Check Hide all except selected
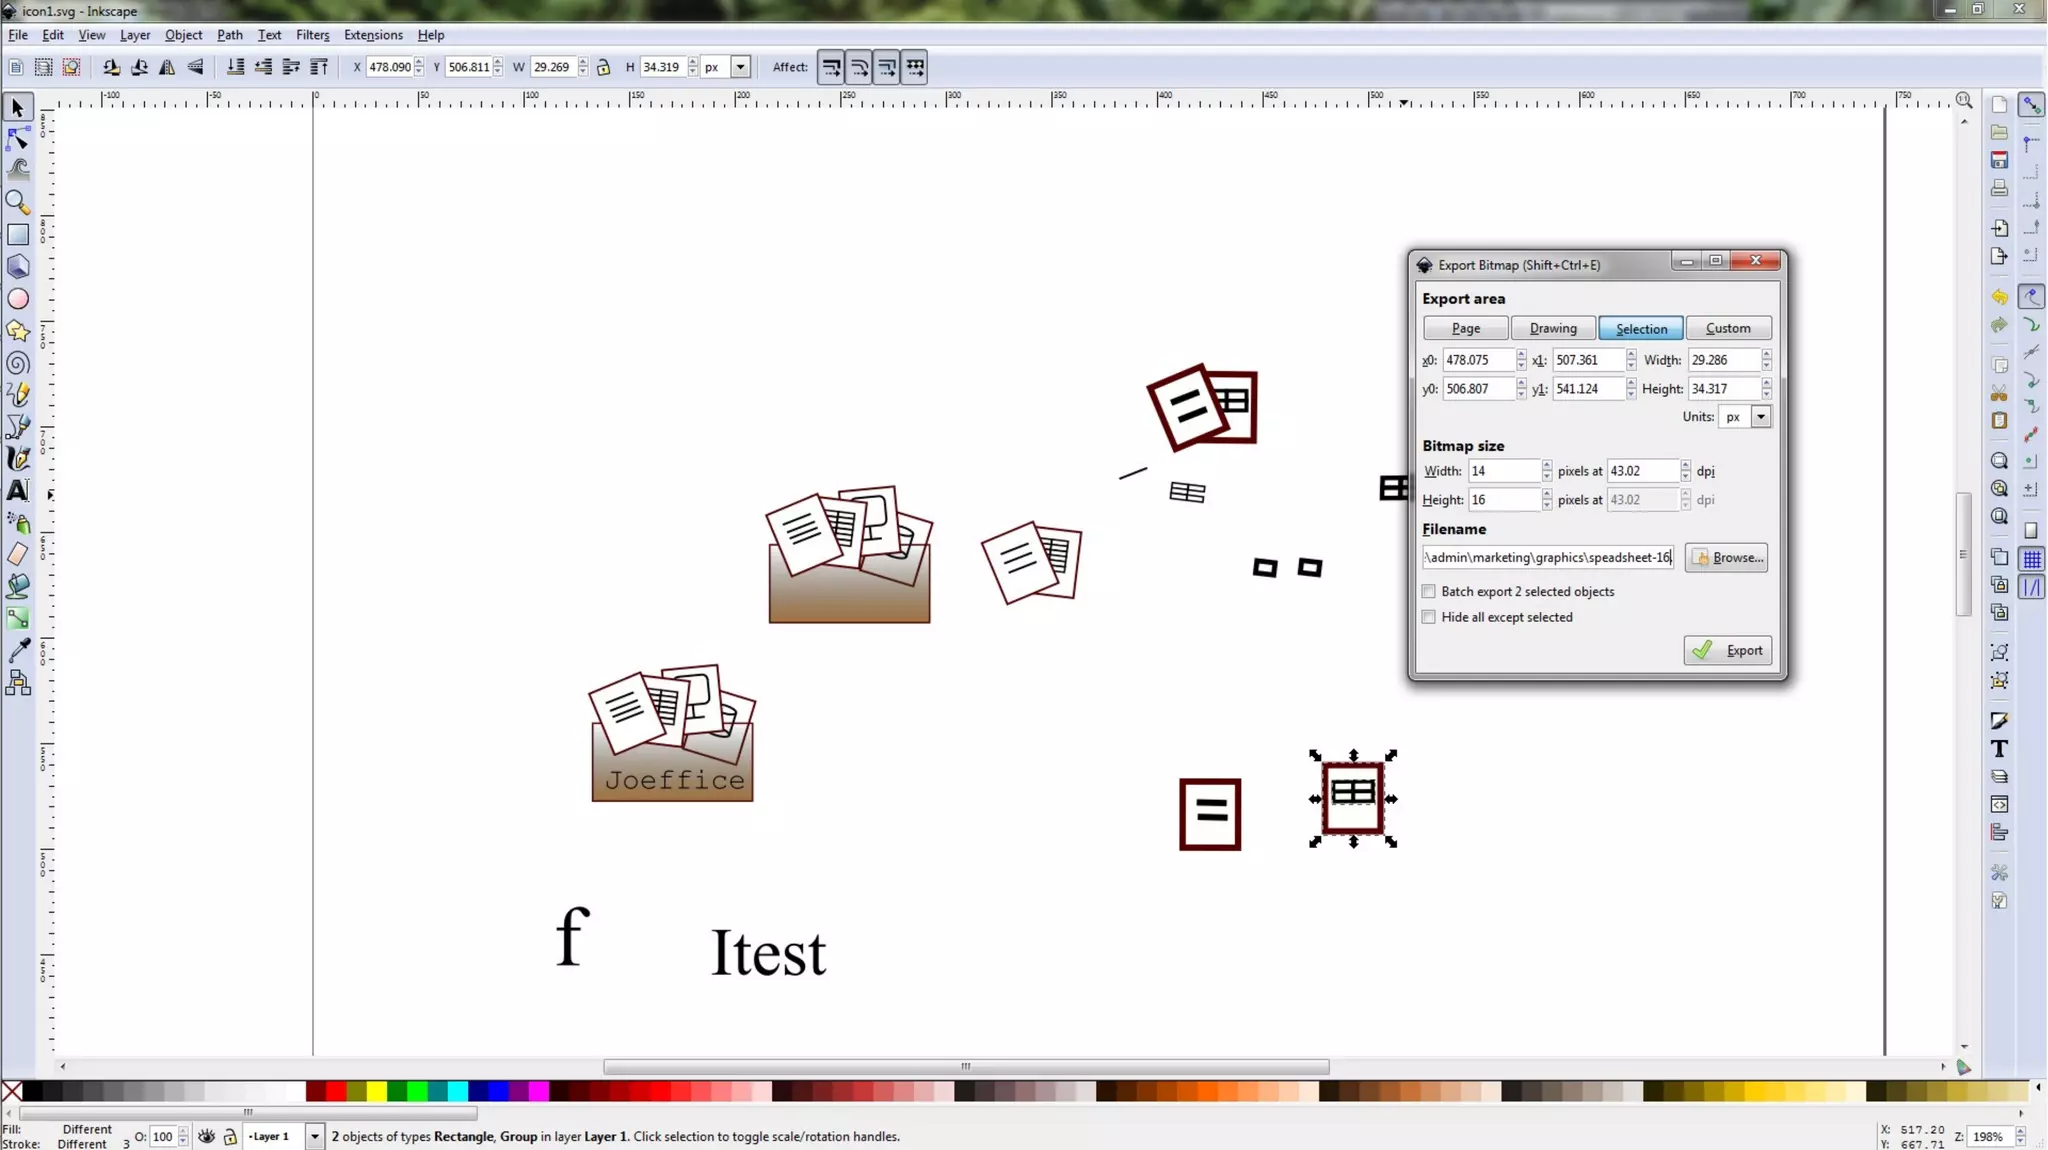 pyautogui.click(x=1429, y=617)
